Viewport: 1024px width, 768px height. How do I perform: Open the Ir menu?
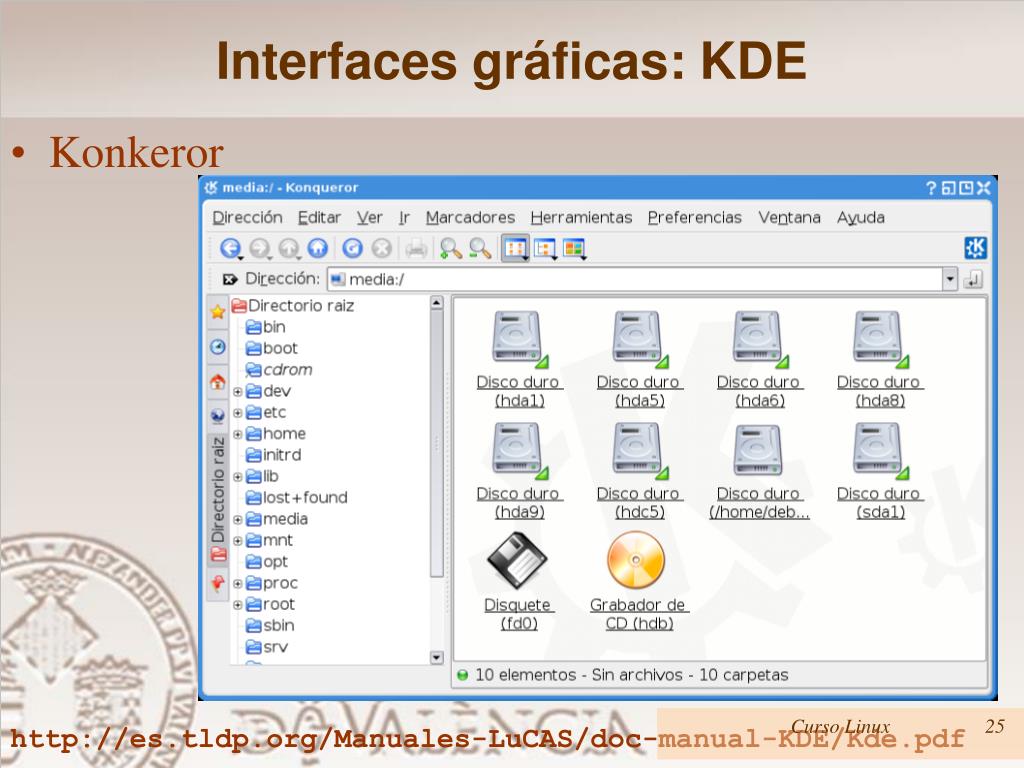pos(404,217)
